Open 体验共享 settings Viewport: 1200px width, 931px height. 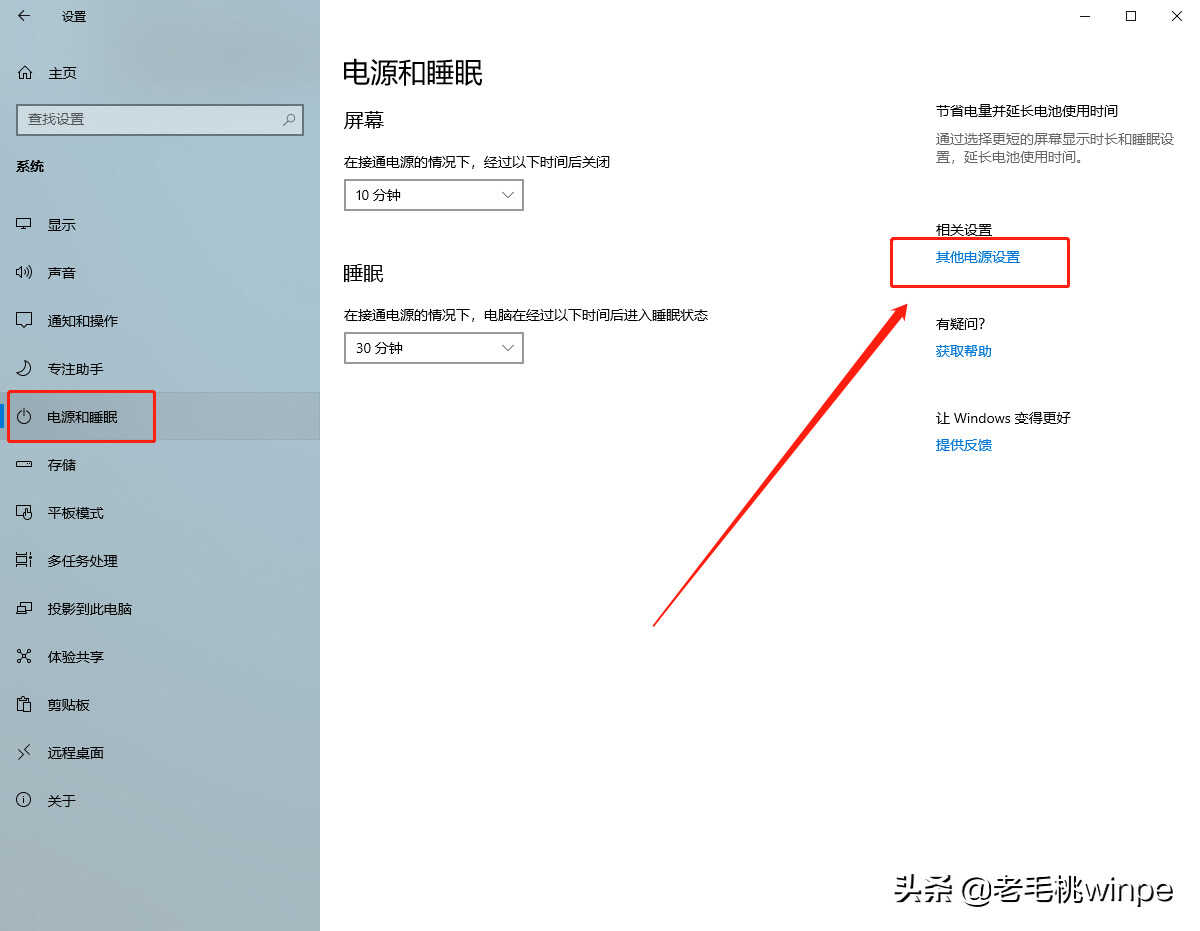160,657
